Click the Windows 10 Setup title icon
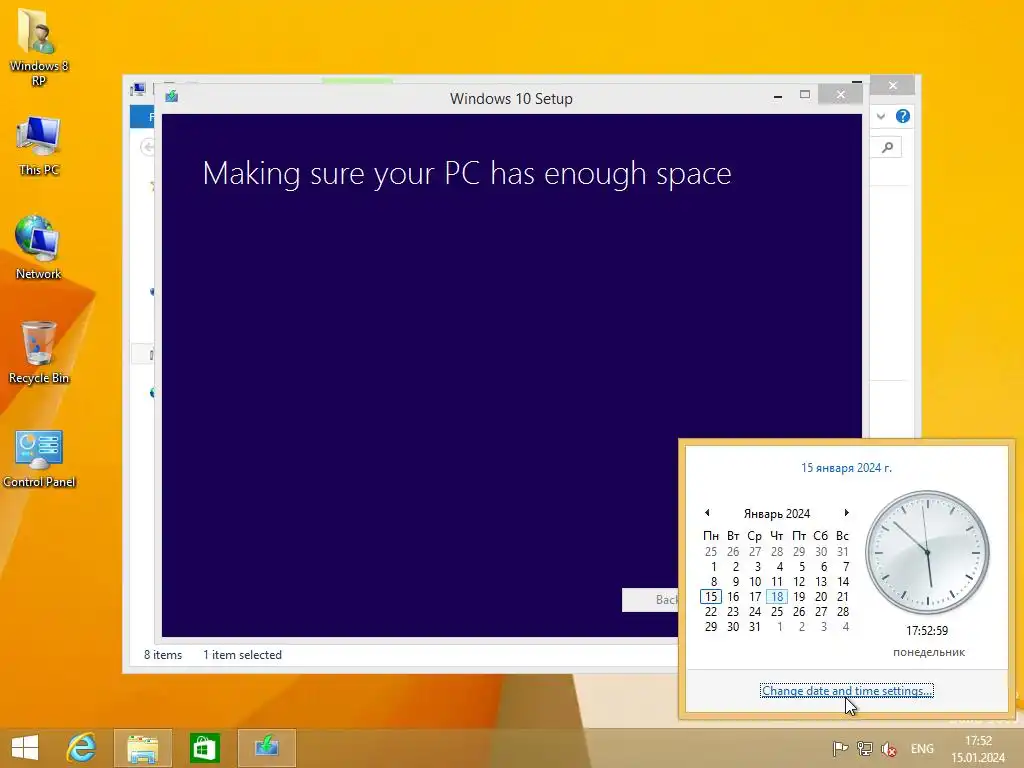Screen dimensions: 1024x768 [172, 97]
